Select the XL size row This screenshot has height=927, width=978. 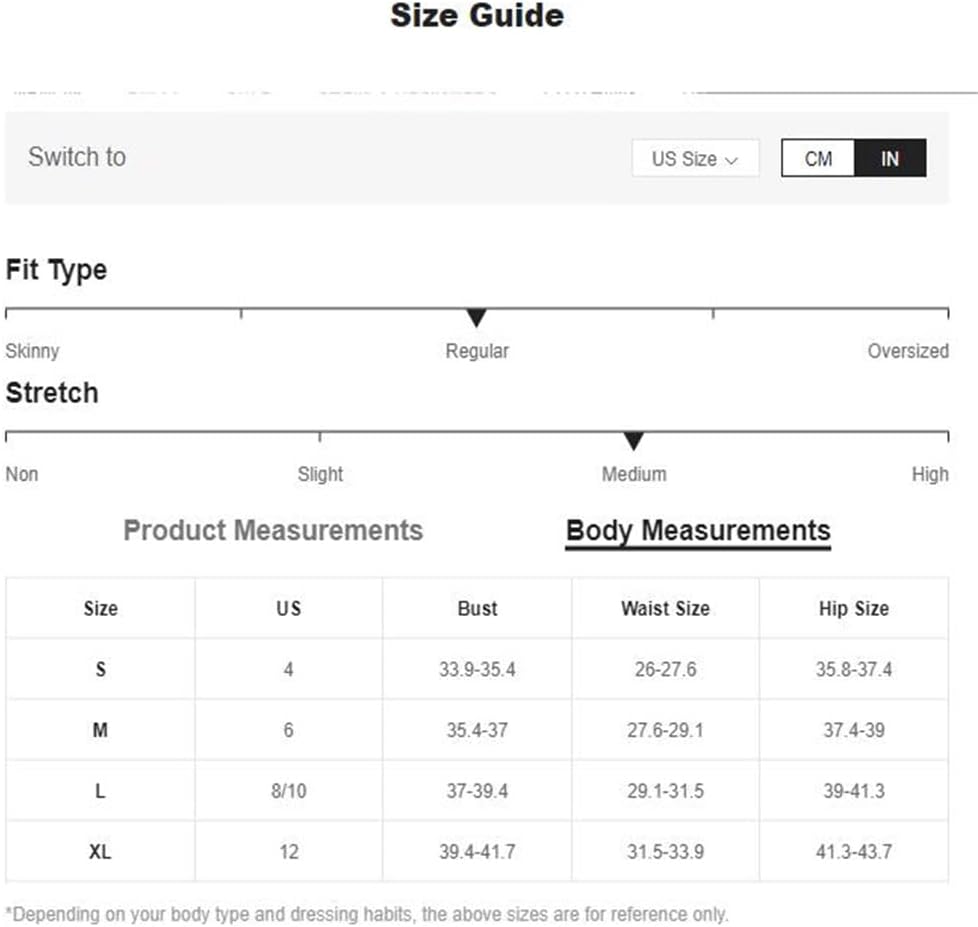100,852
